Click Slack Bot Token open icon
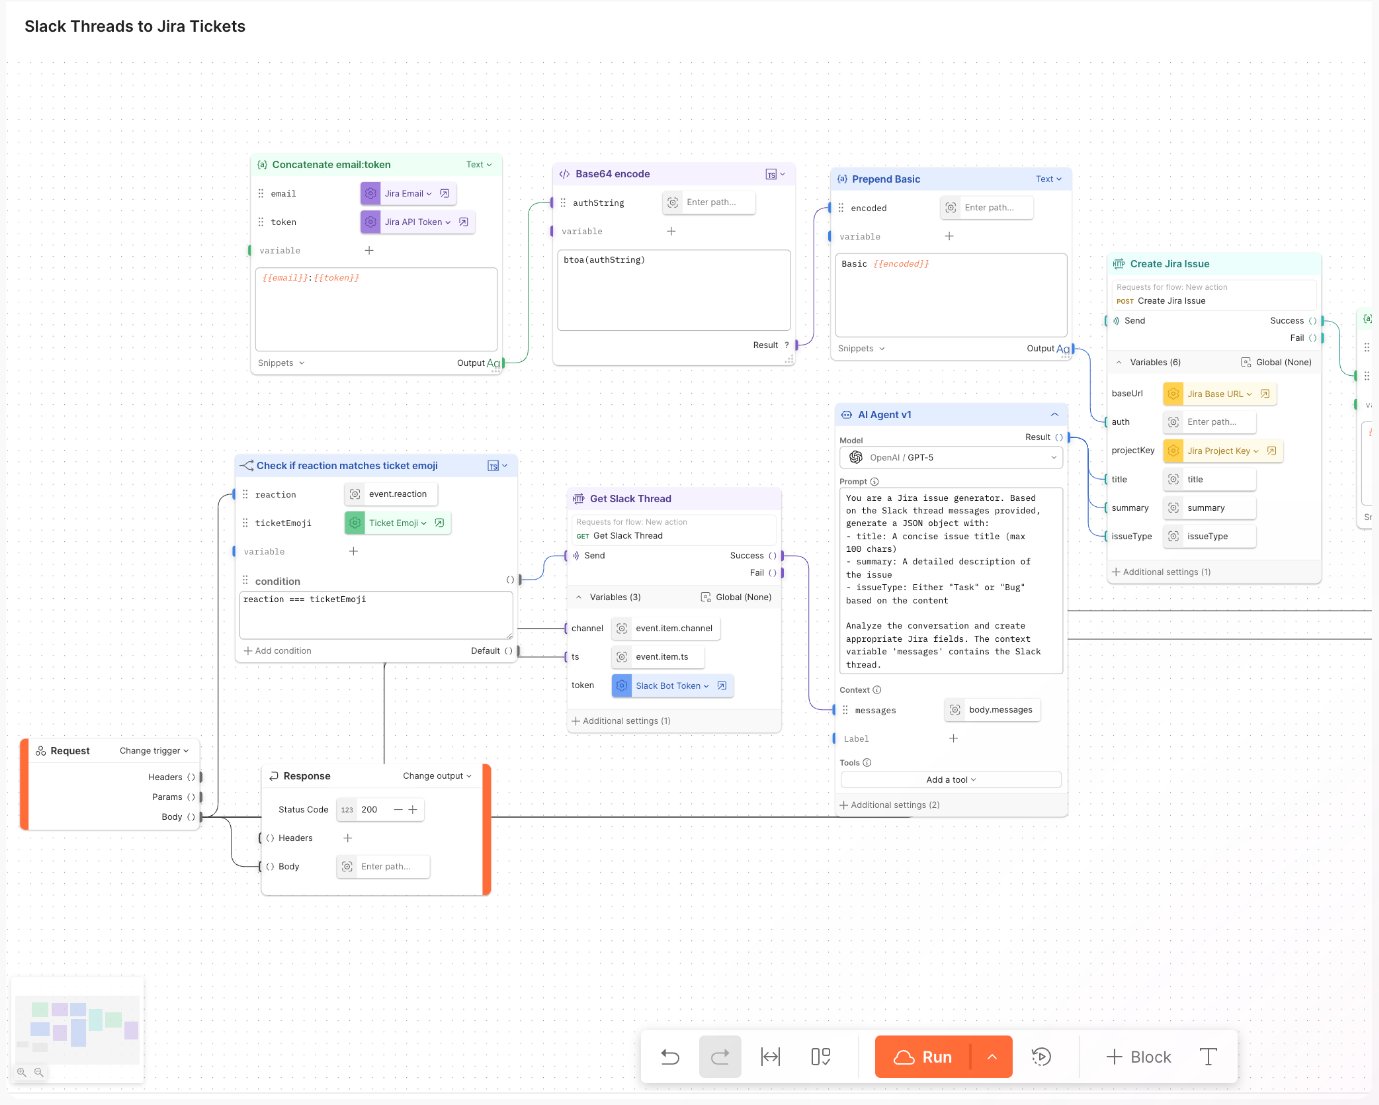The width and height of the screenshot is (1379, 1105). pyautogui.click(x=722, y=686)
